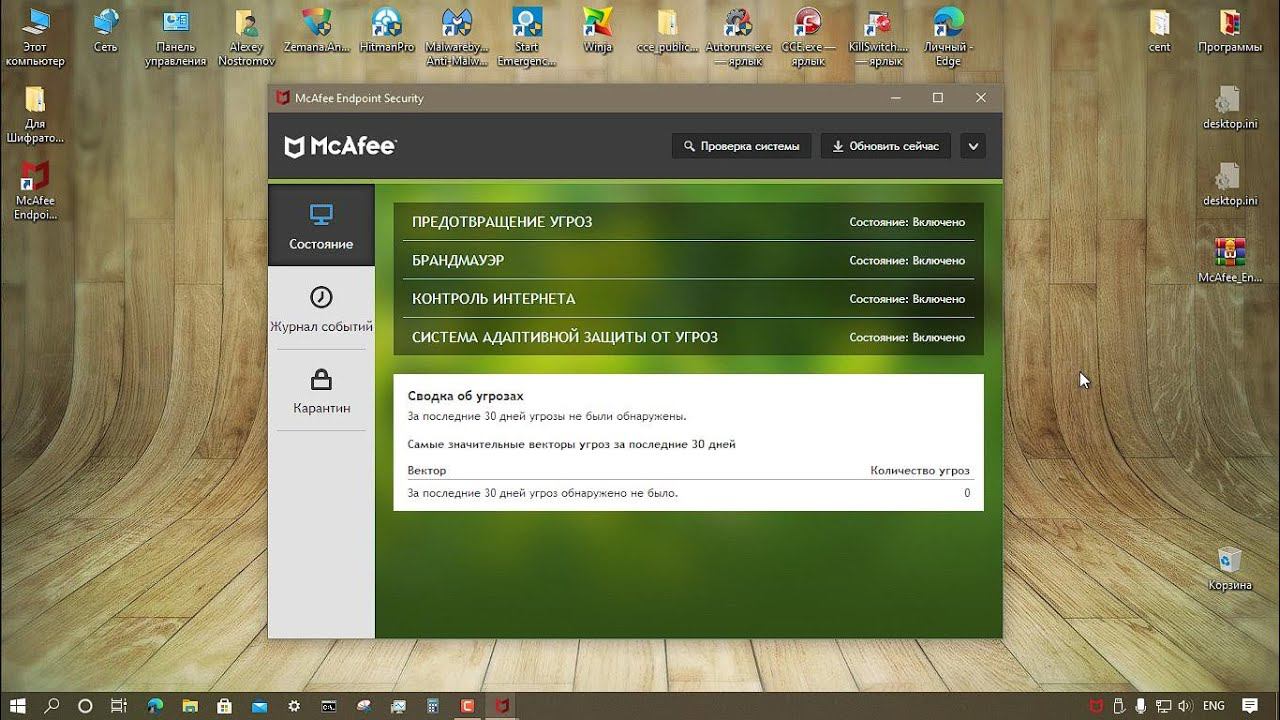Launch Microsoft Edge from the taskbar
The height and width of the screenshot is (720, 1280).
point(155,705)
